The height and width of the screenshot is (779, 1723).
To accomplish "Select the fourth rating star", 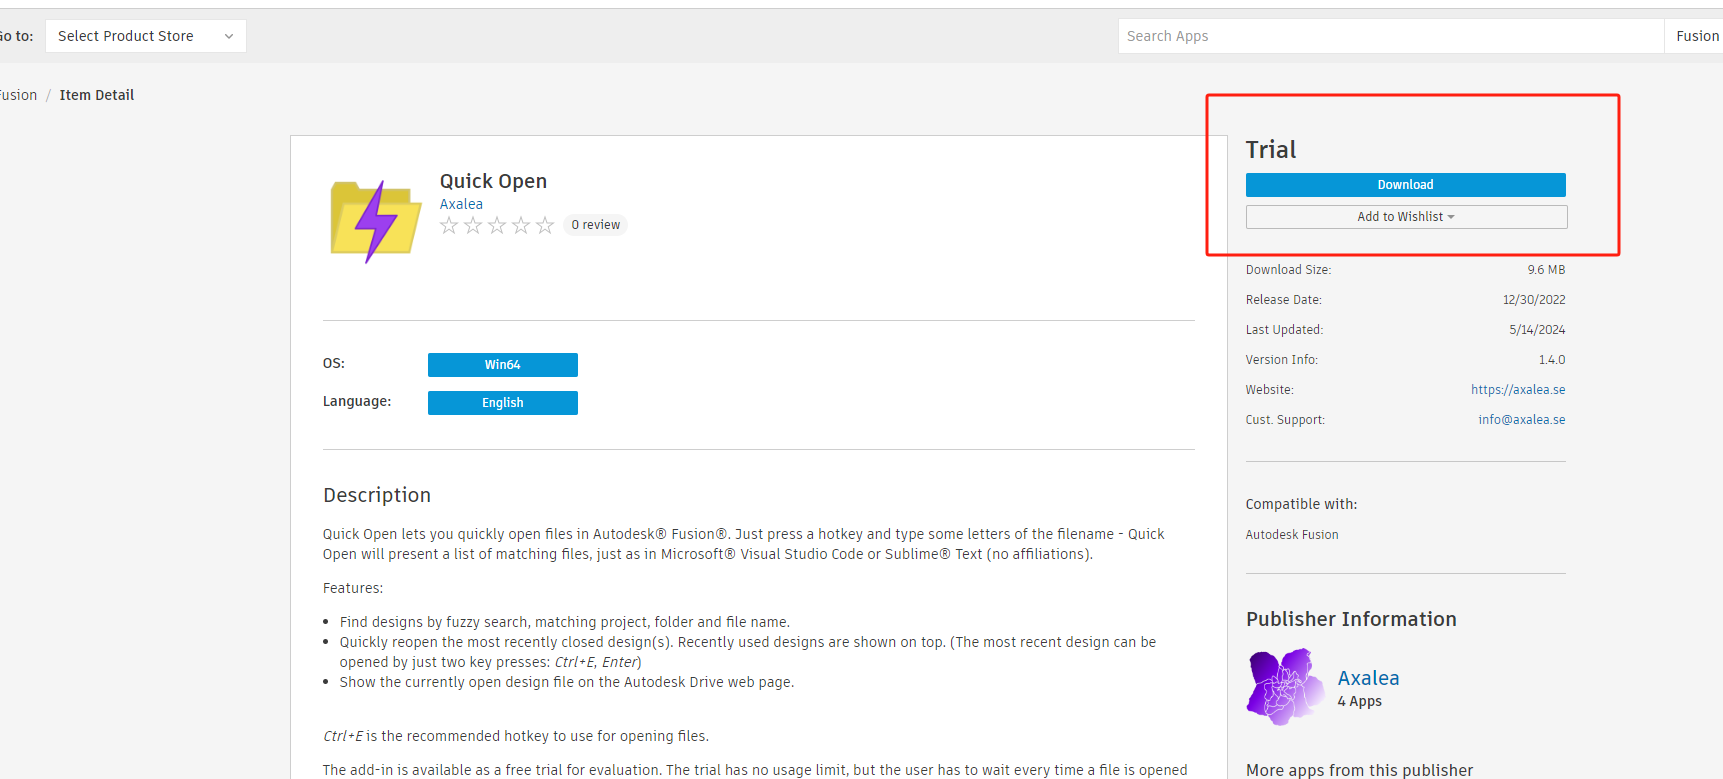I will 521,225.
